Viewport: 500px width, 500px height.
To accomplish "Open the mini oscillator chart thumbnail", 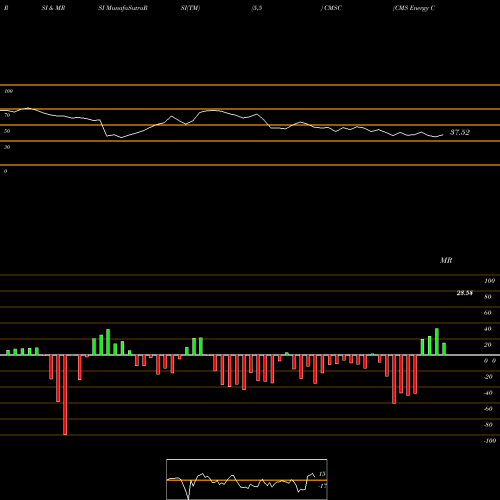I will point(247,479).
